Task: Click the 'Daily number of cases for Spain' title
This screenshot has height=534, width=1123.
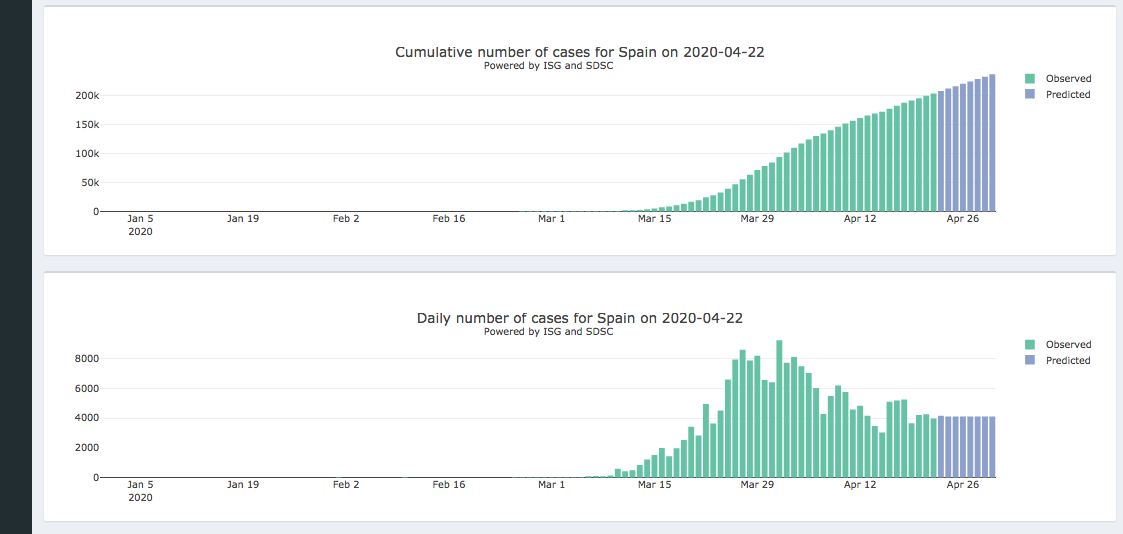Action: (579, 318)
